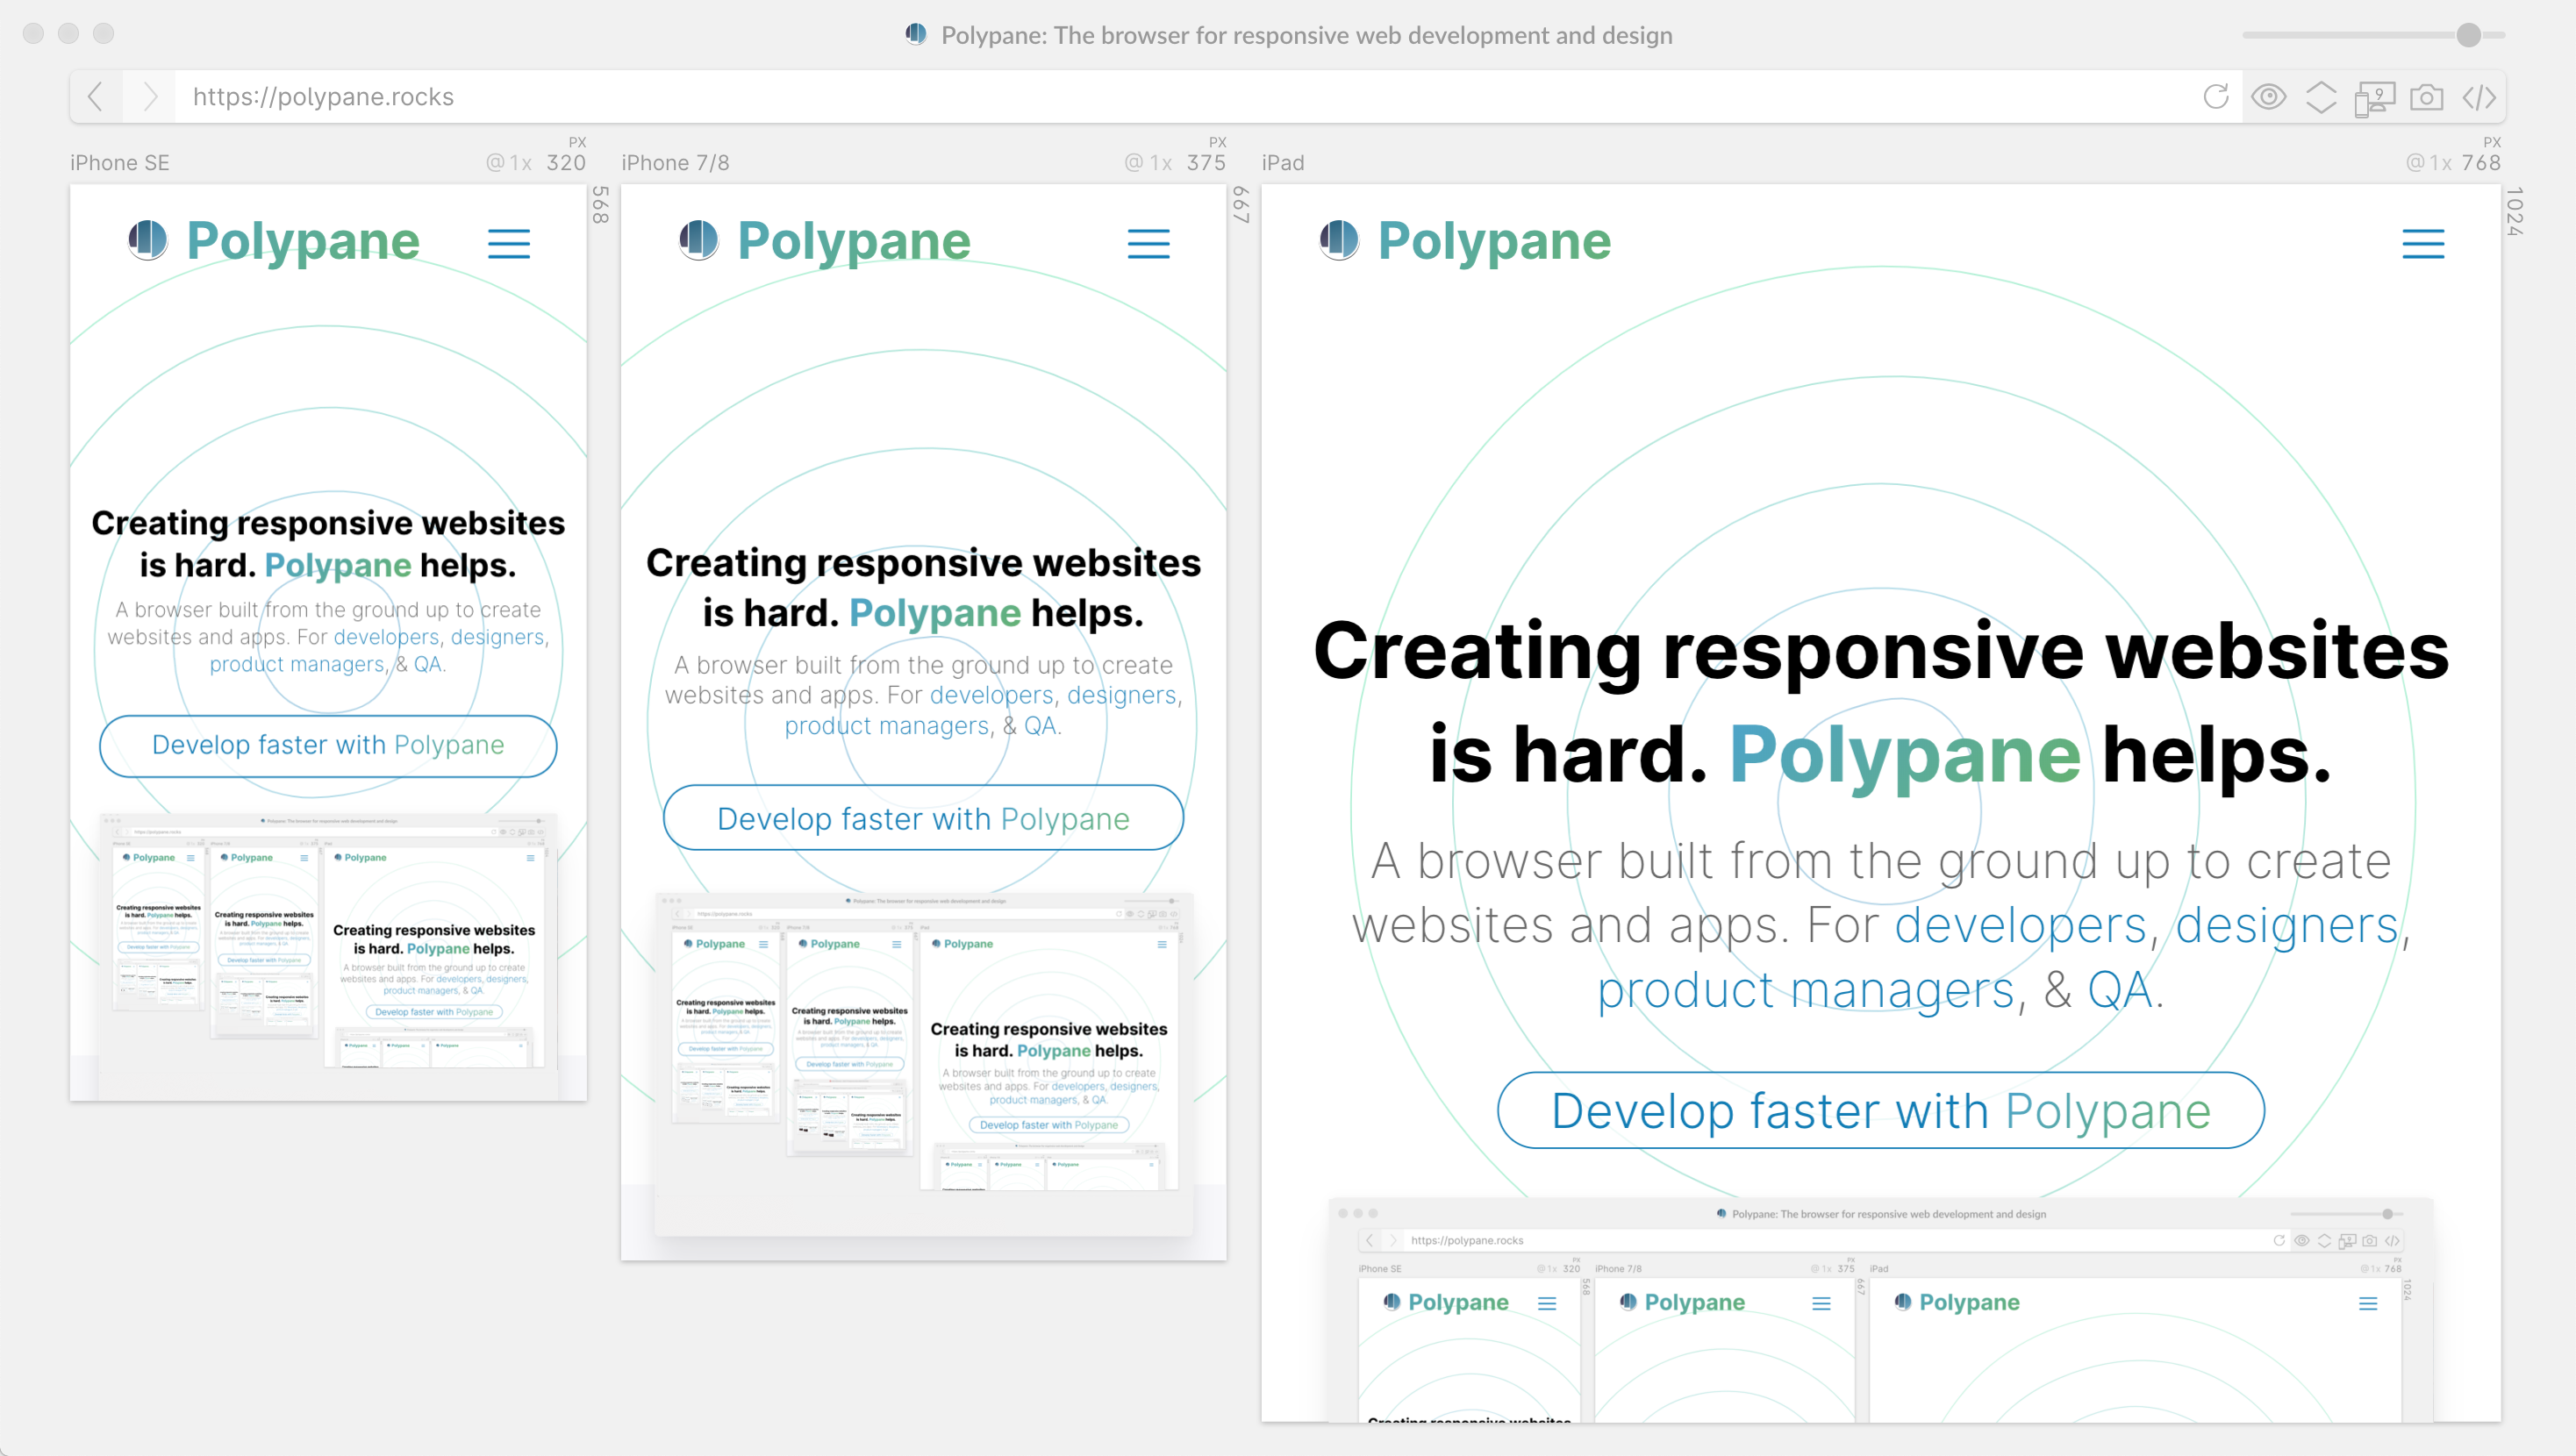Viewport: 2576px width, 1456px height.
Task: Follow the 'designers' link in iPad pane
Action: click(x=2287, y=925)
